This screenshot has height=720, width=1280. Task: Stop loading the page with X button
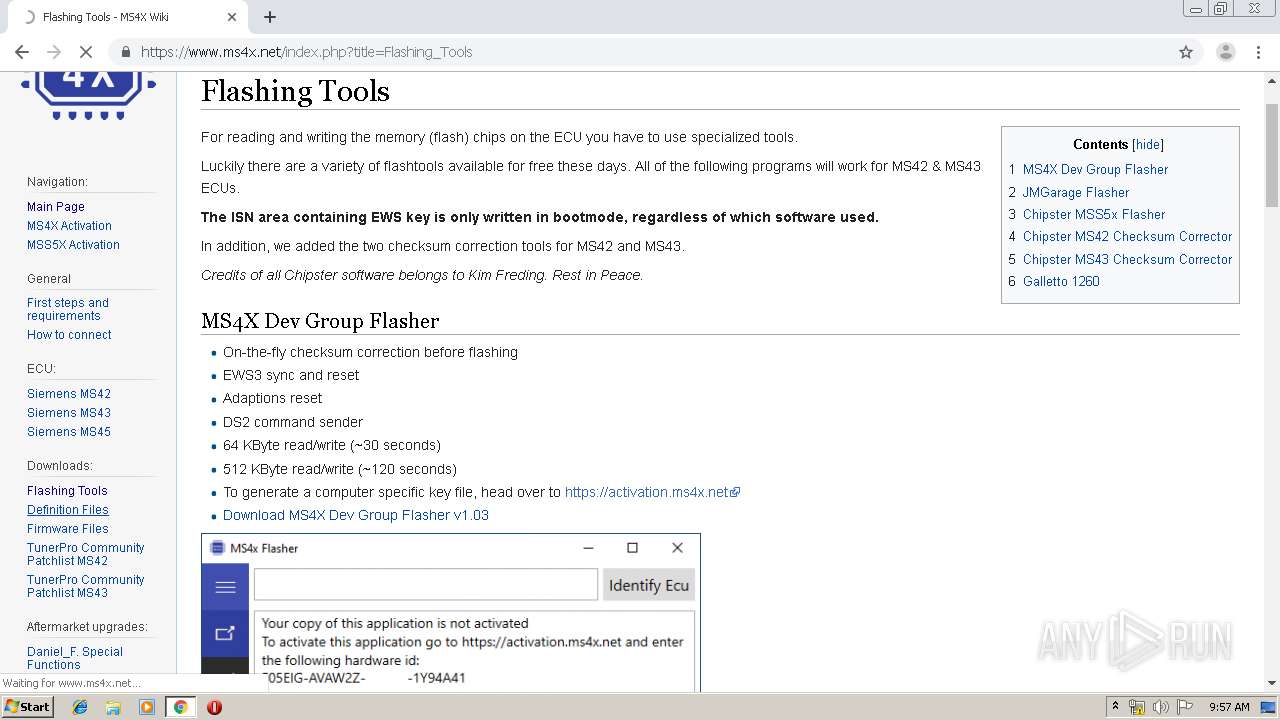pos(86,52)
